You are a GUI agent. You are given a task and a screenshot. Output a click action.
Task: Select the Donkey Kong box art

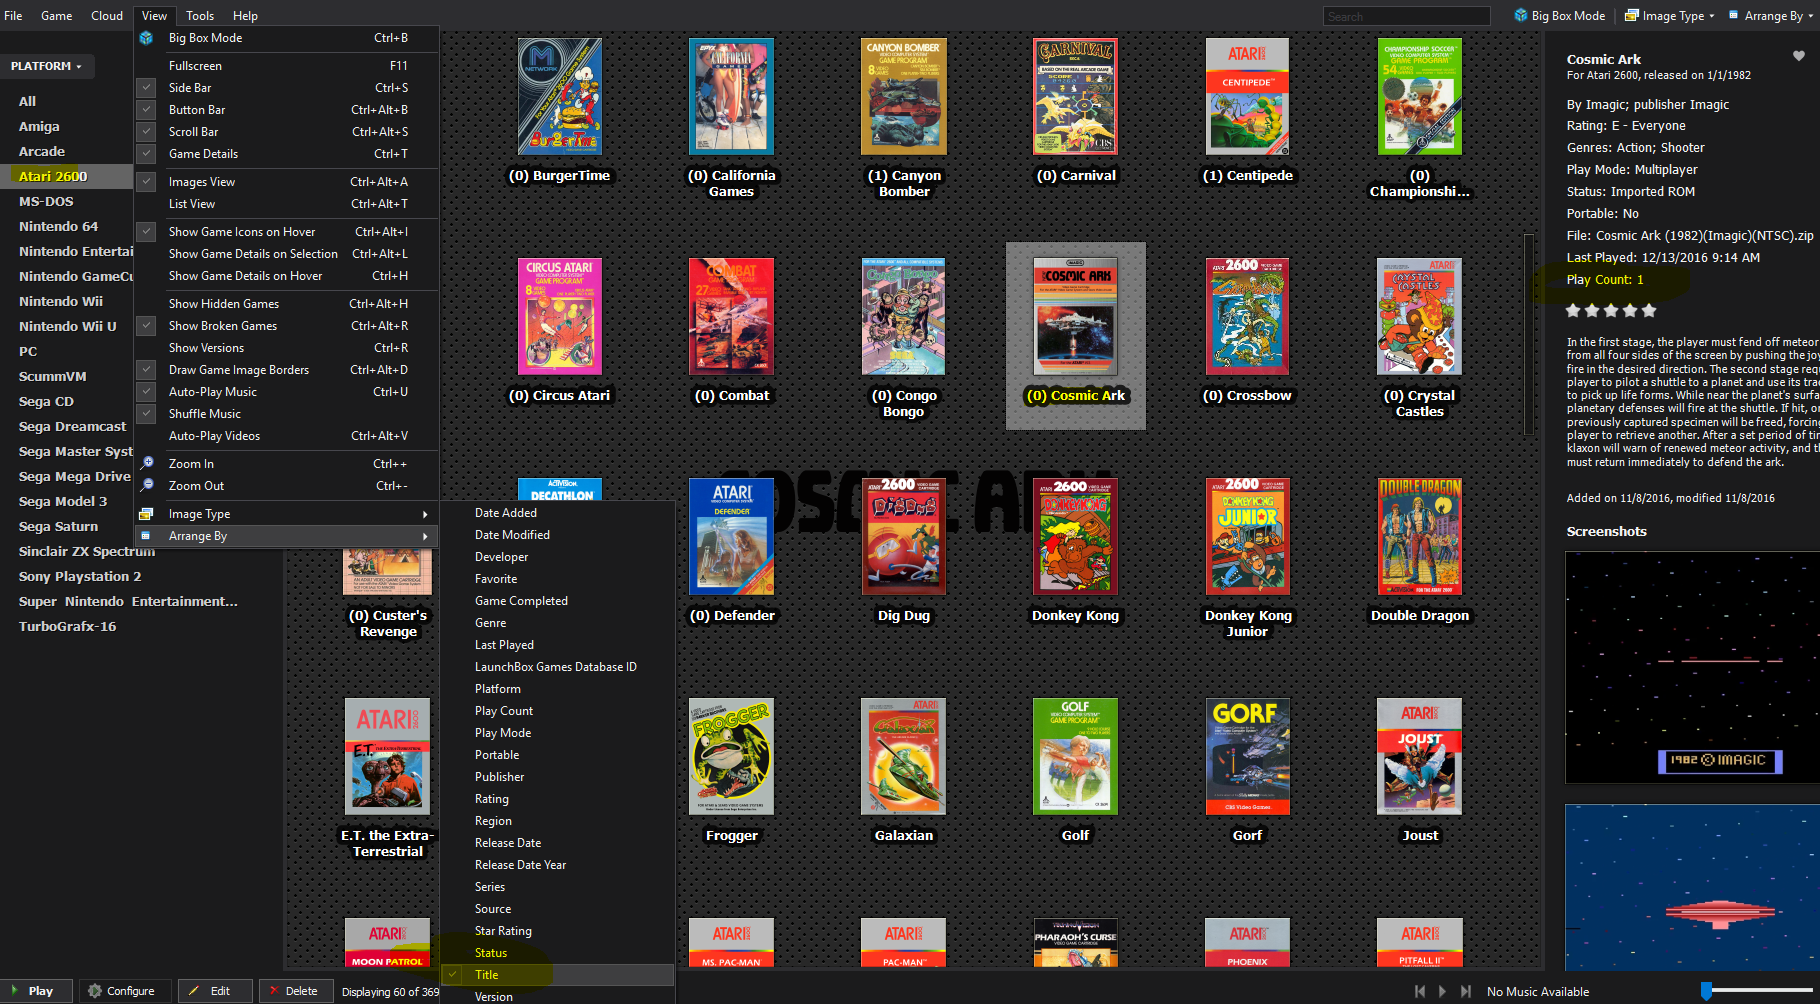click(1075, 537)
